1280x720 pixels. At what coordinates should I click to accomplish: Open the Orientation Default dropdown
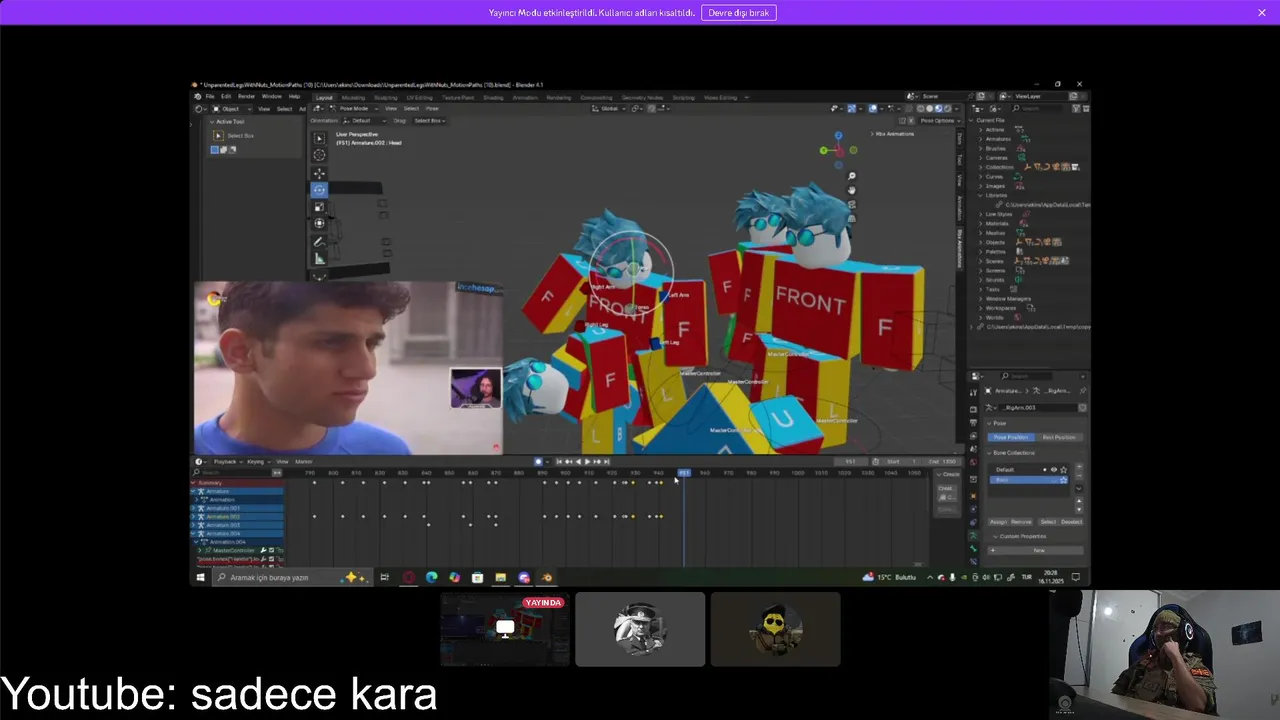pos(361,120)
